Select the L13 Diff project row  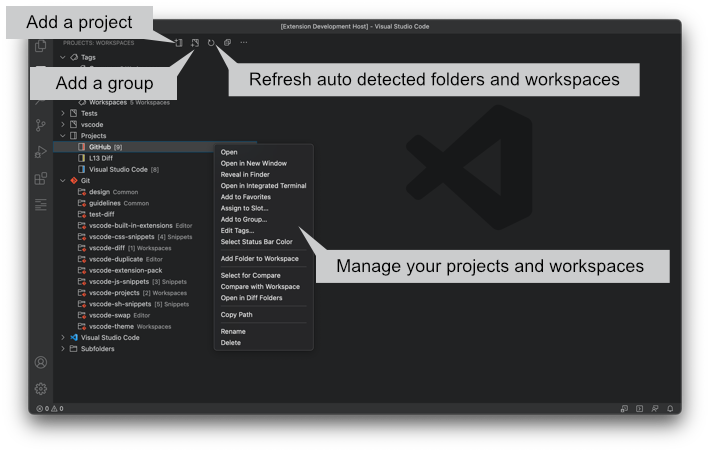(x=134, y=158)
